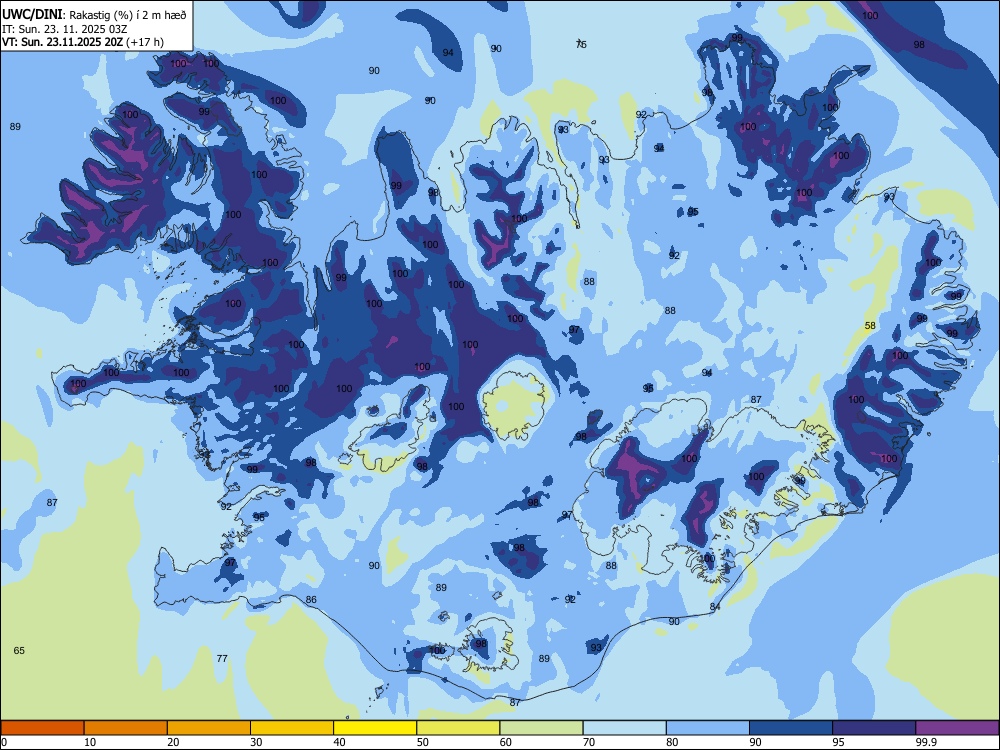Click the '75' humidity value on the map
This screenshot has width=1000, height=750.
(581, 44)
